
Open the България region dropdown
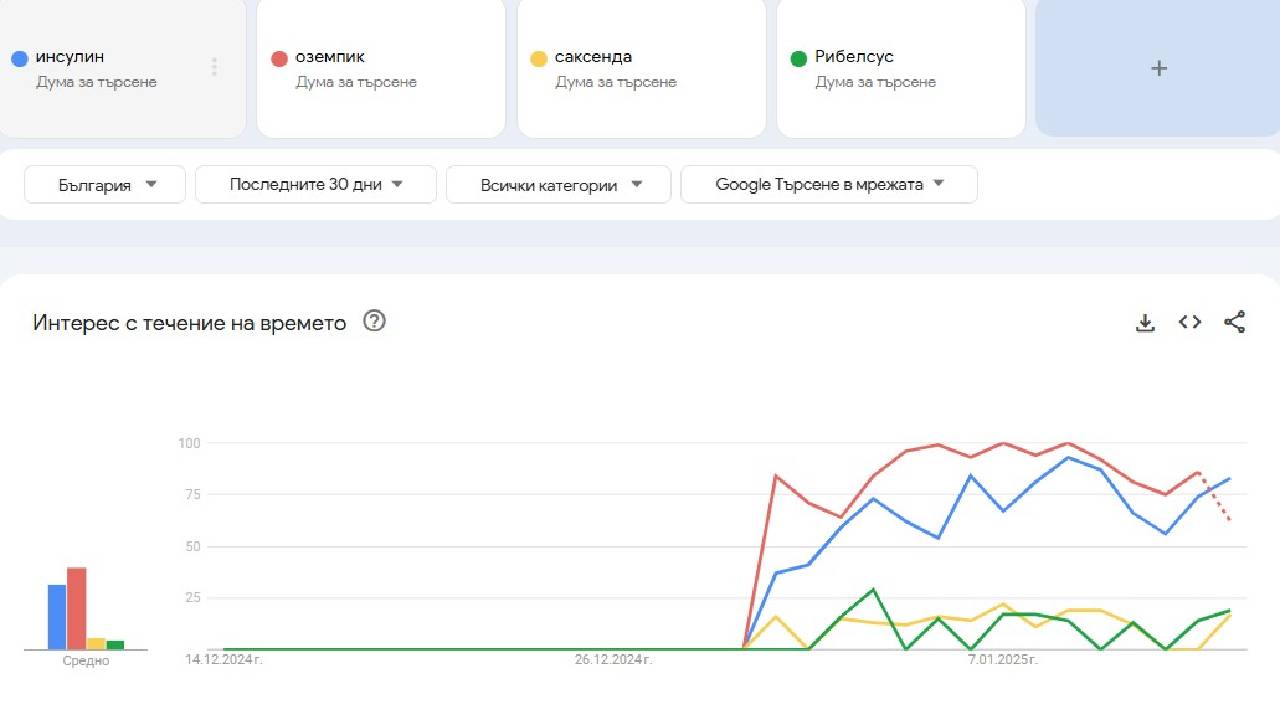(104, 184)
